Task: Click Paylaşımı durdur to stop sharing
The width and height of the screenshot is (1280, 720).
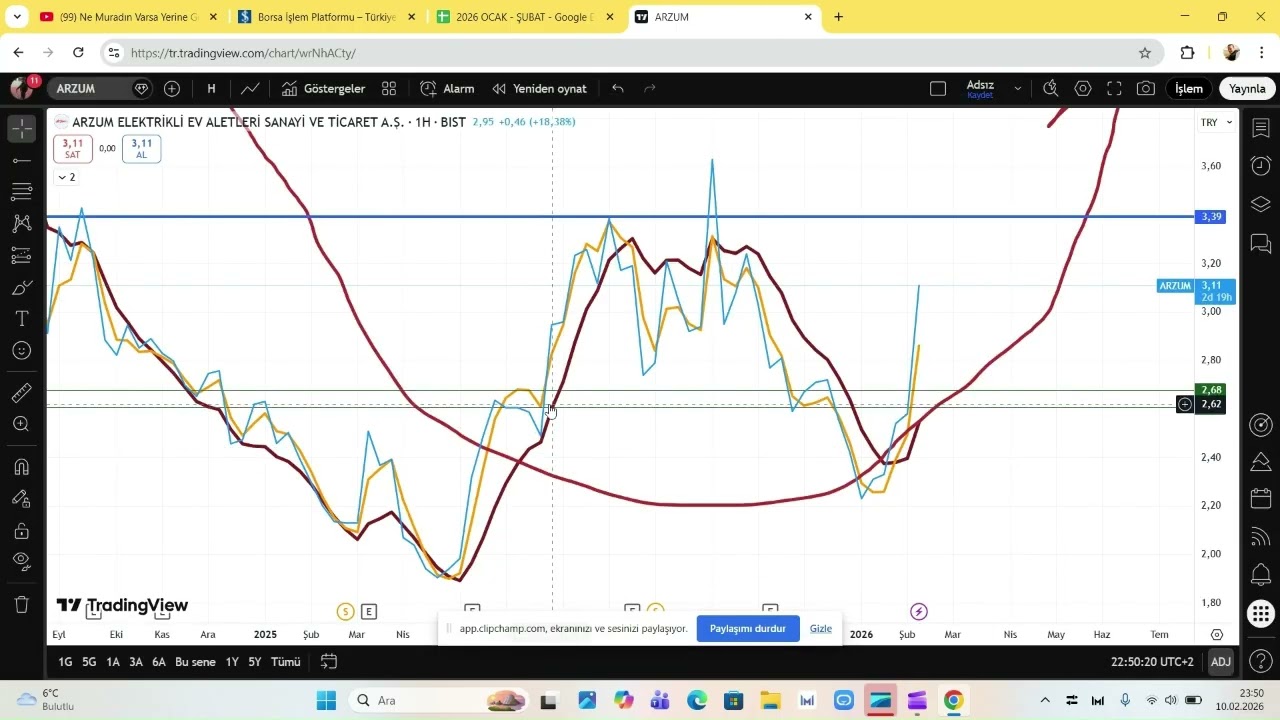Action: [x=748, y=629]
